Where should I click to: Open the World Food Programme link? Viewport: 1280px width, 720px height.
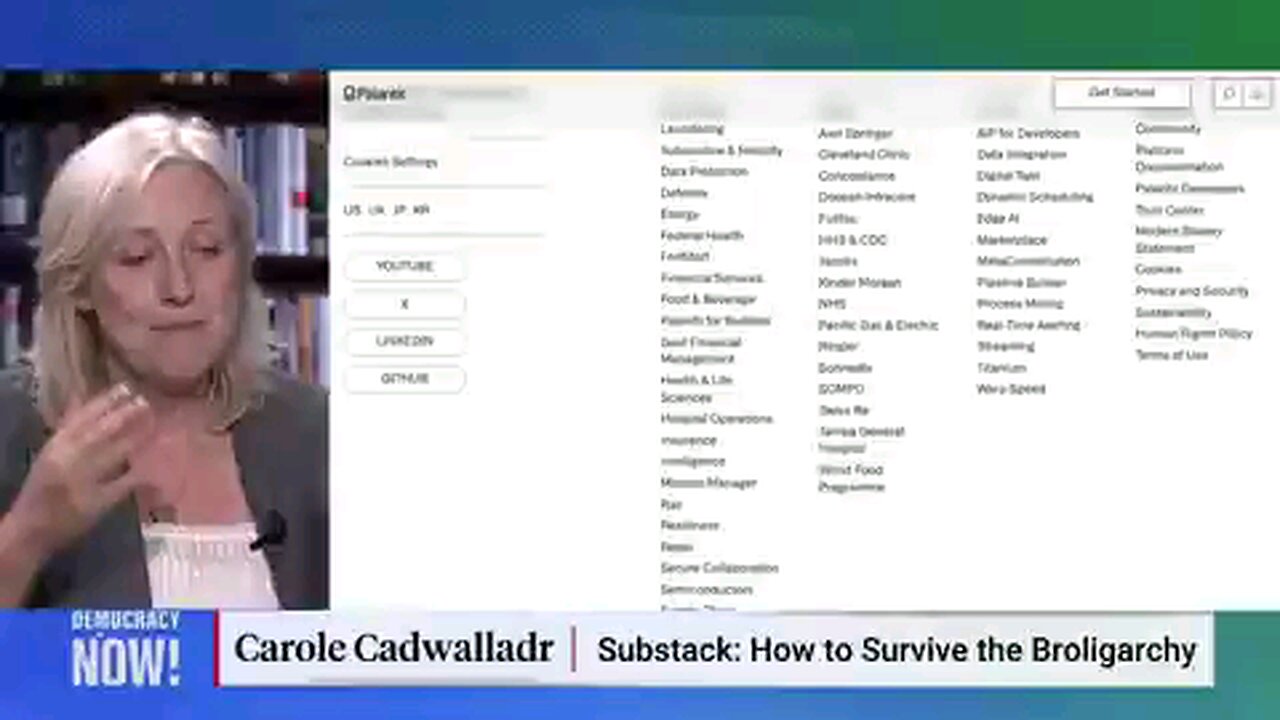point(851,478)
